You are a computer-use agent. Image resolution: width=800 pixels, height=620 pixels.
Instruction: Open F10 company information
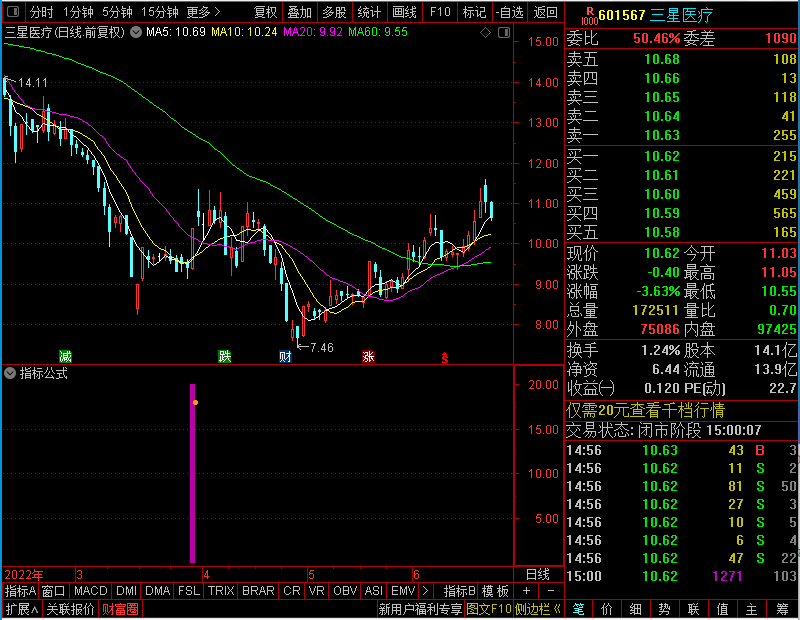(440, 12)
